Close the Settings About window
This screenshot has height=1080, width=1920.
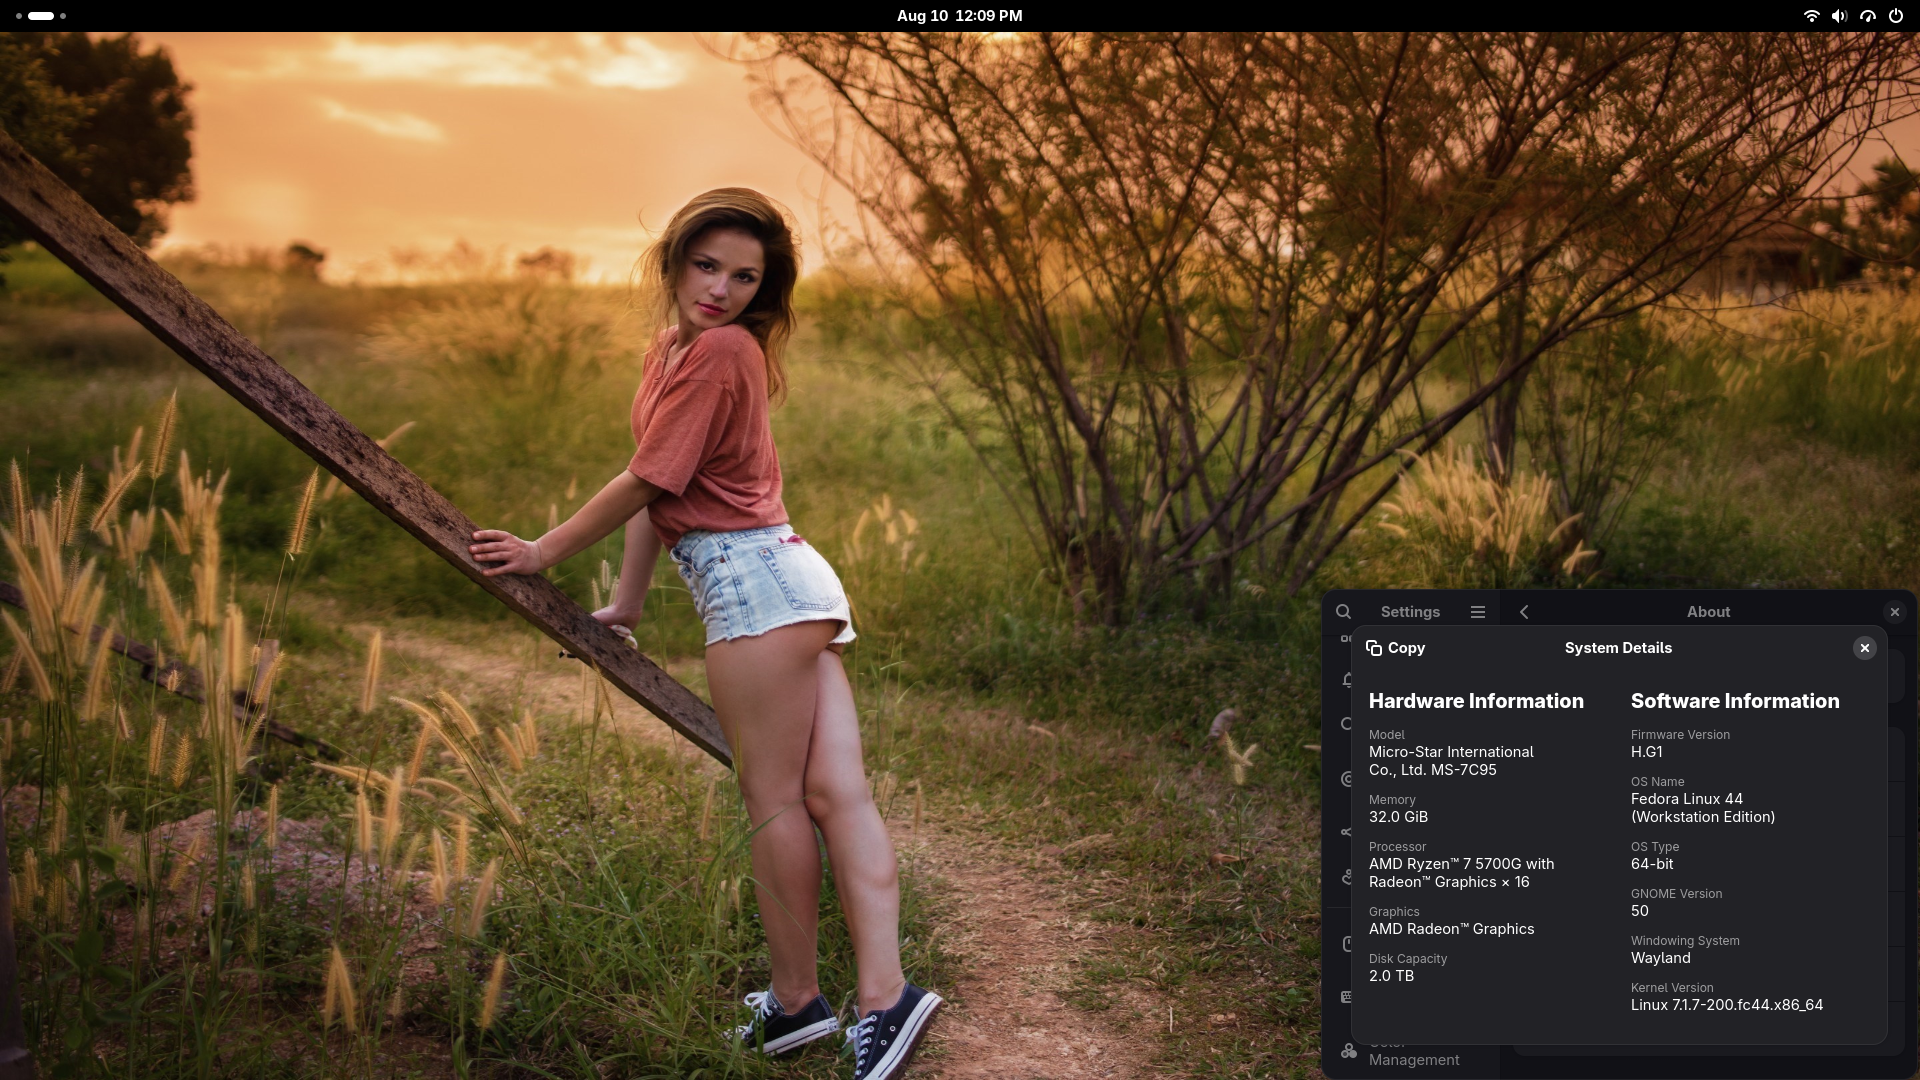(1894, 612)
